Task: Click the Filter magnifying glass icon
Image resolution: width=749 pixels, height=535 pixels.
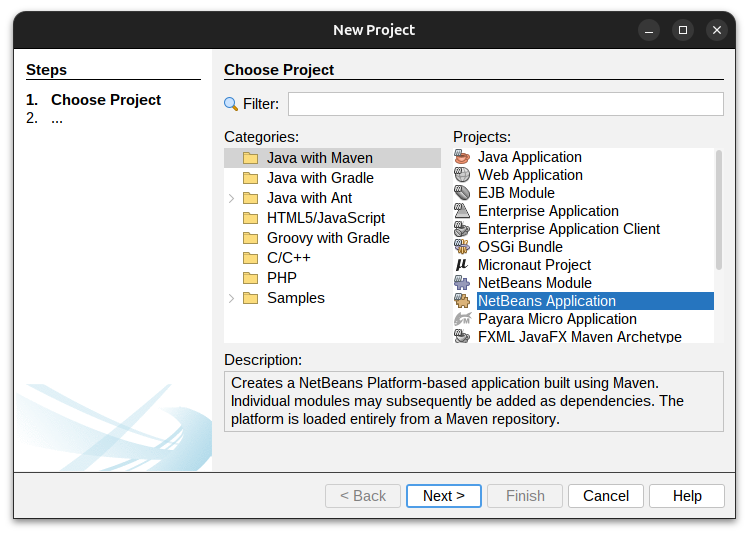Action: [x=231, y=104]
